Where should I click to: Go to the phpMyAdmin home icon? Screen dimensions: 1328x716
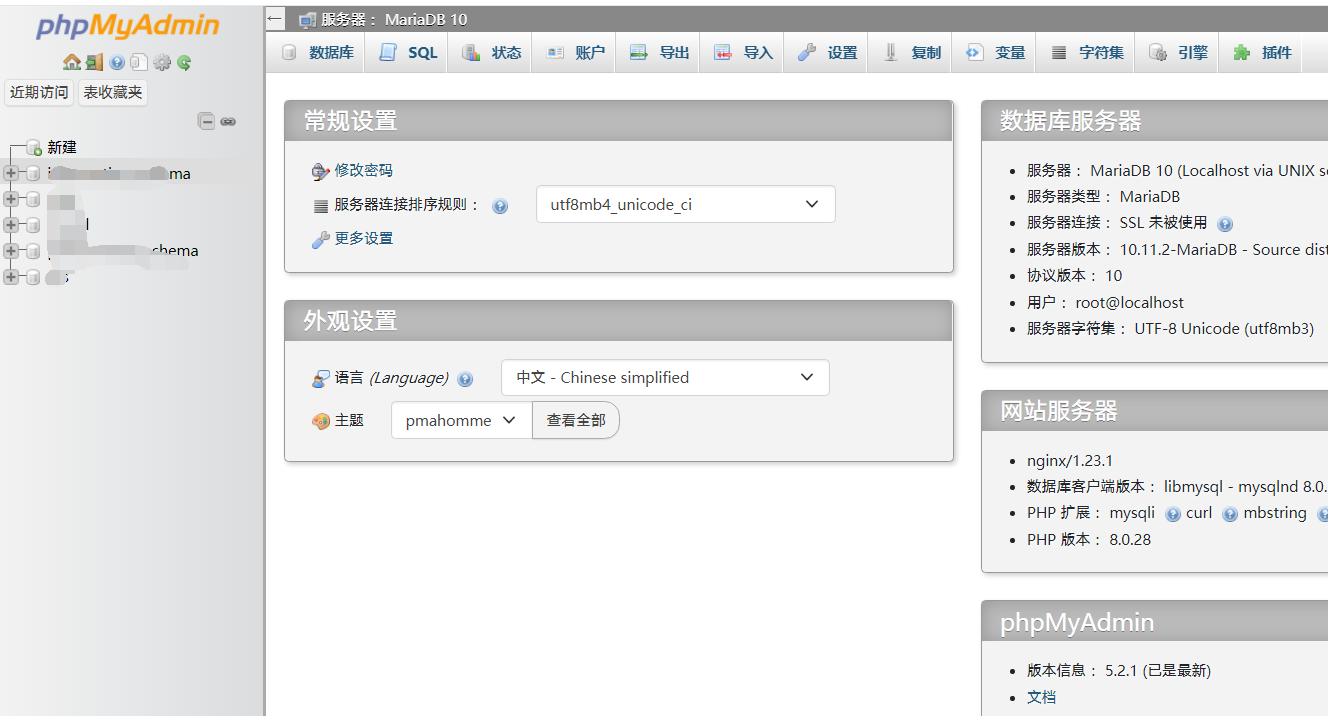(72, 62)
